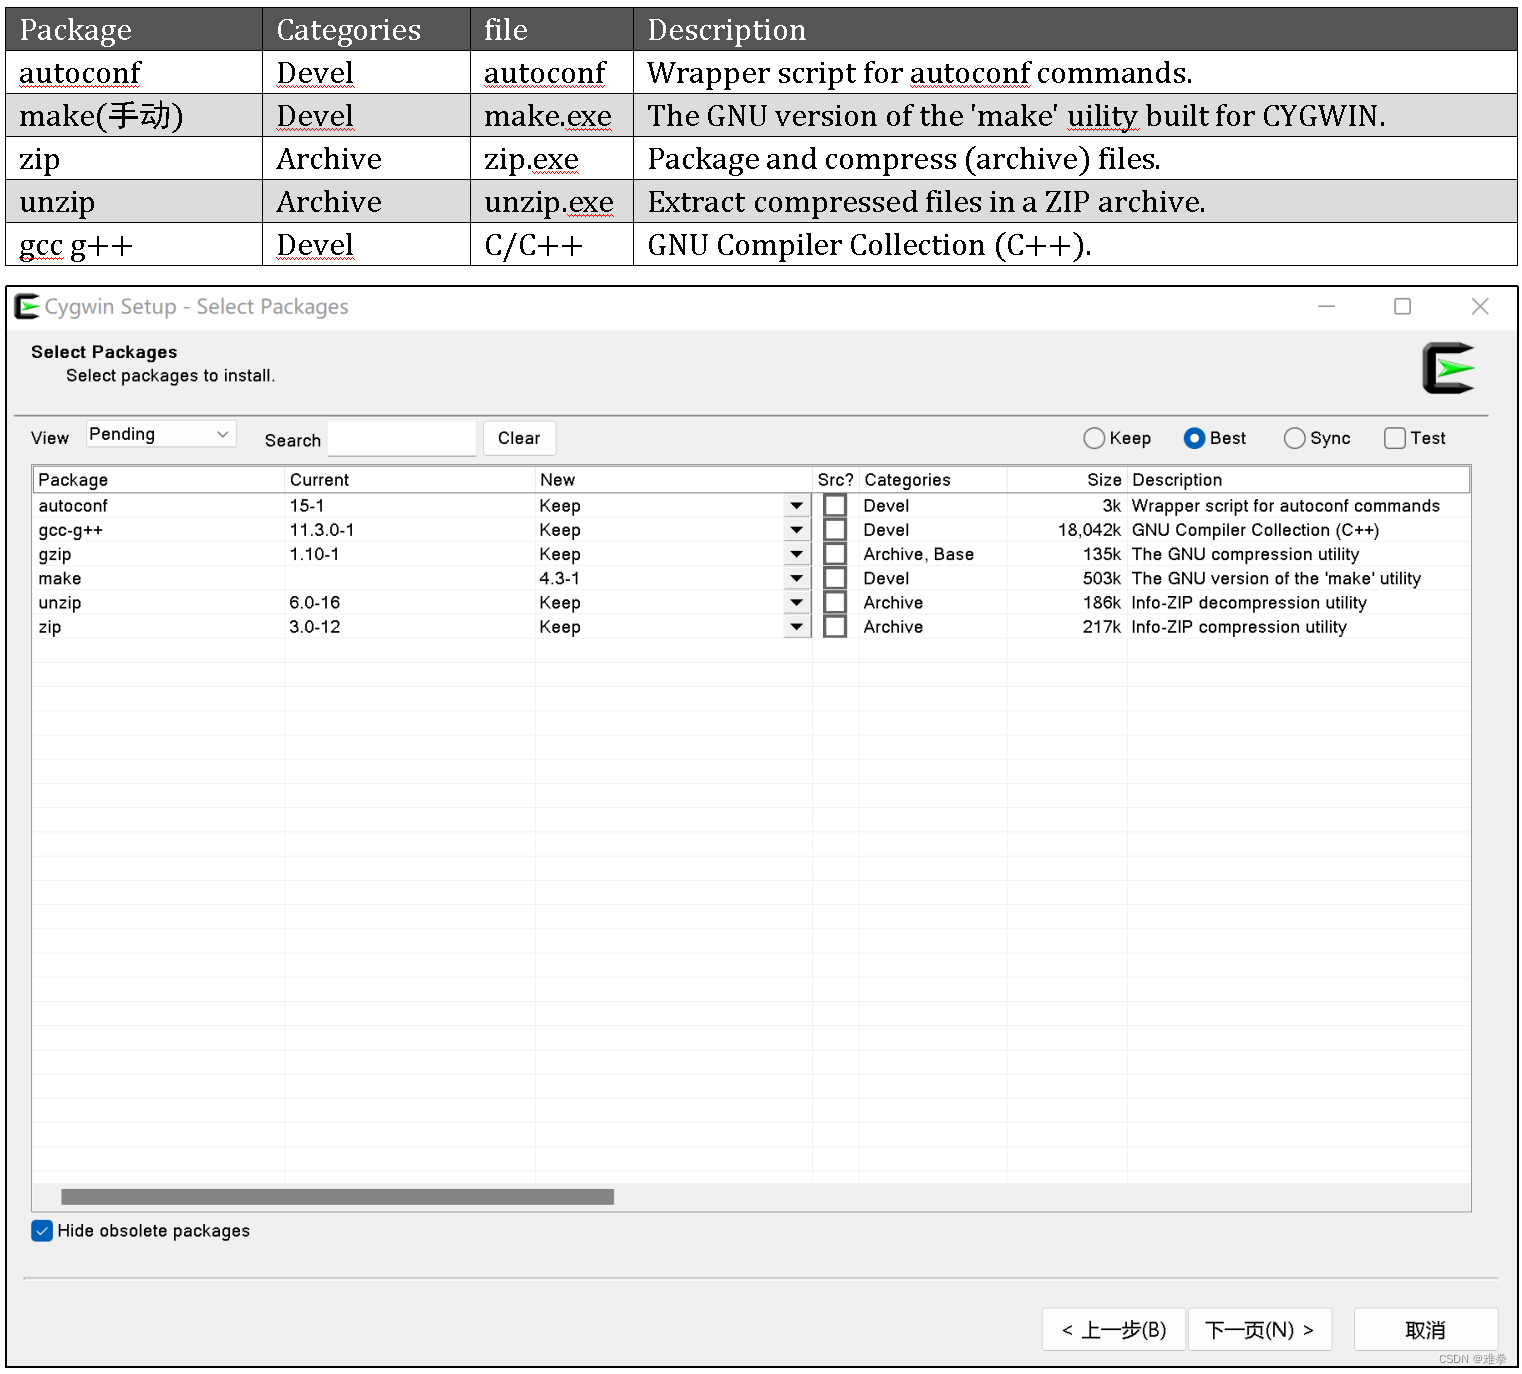Screen dimensions: 1522x1374
Task: Enable the Test checkbox
Action: tap(1395, 438)
